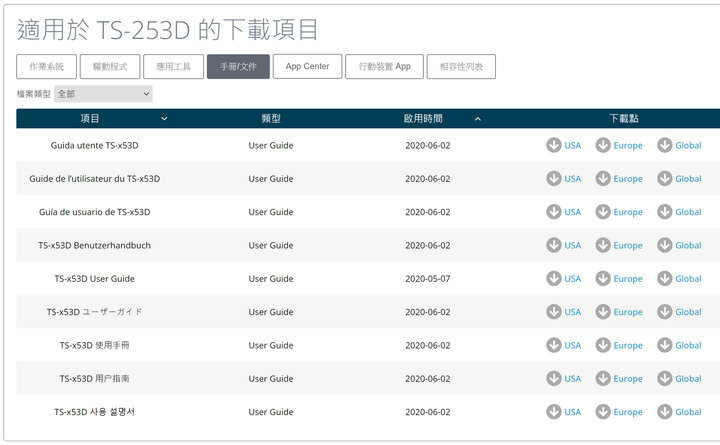Click the 下載點 column header

coord(624,118)
